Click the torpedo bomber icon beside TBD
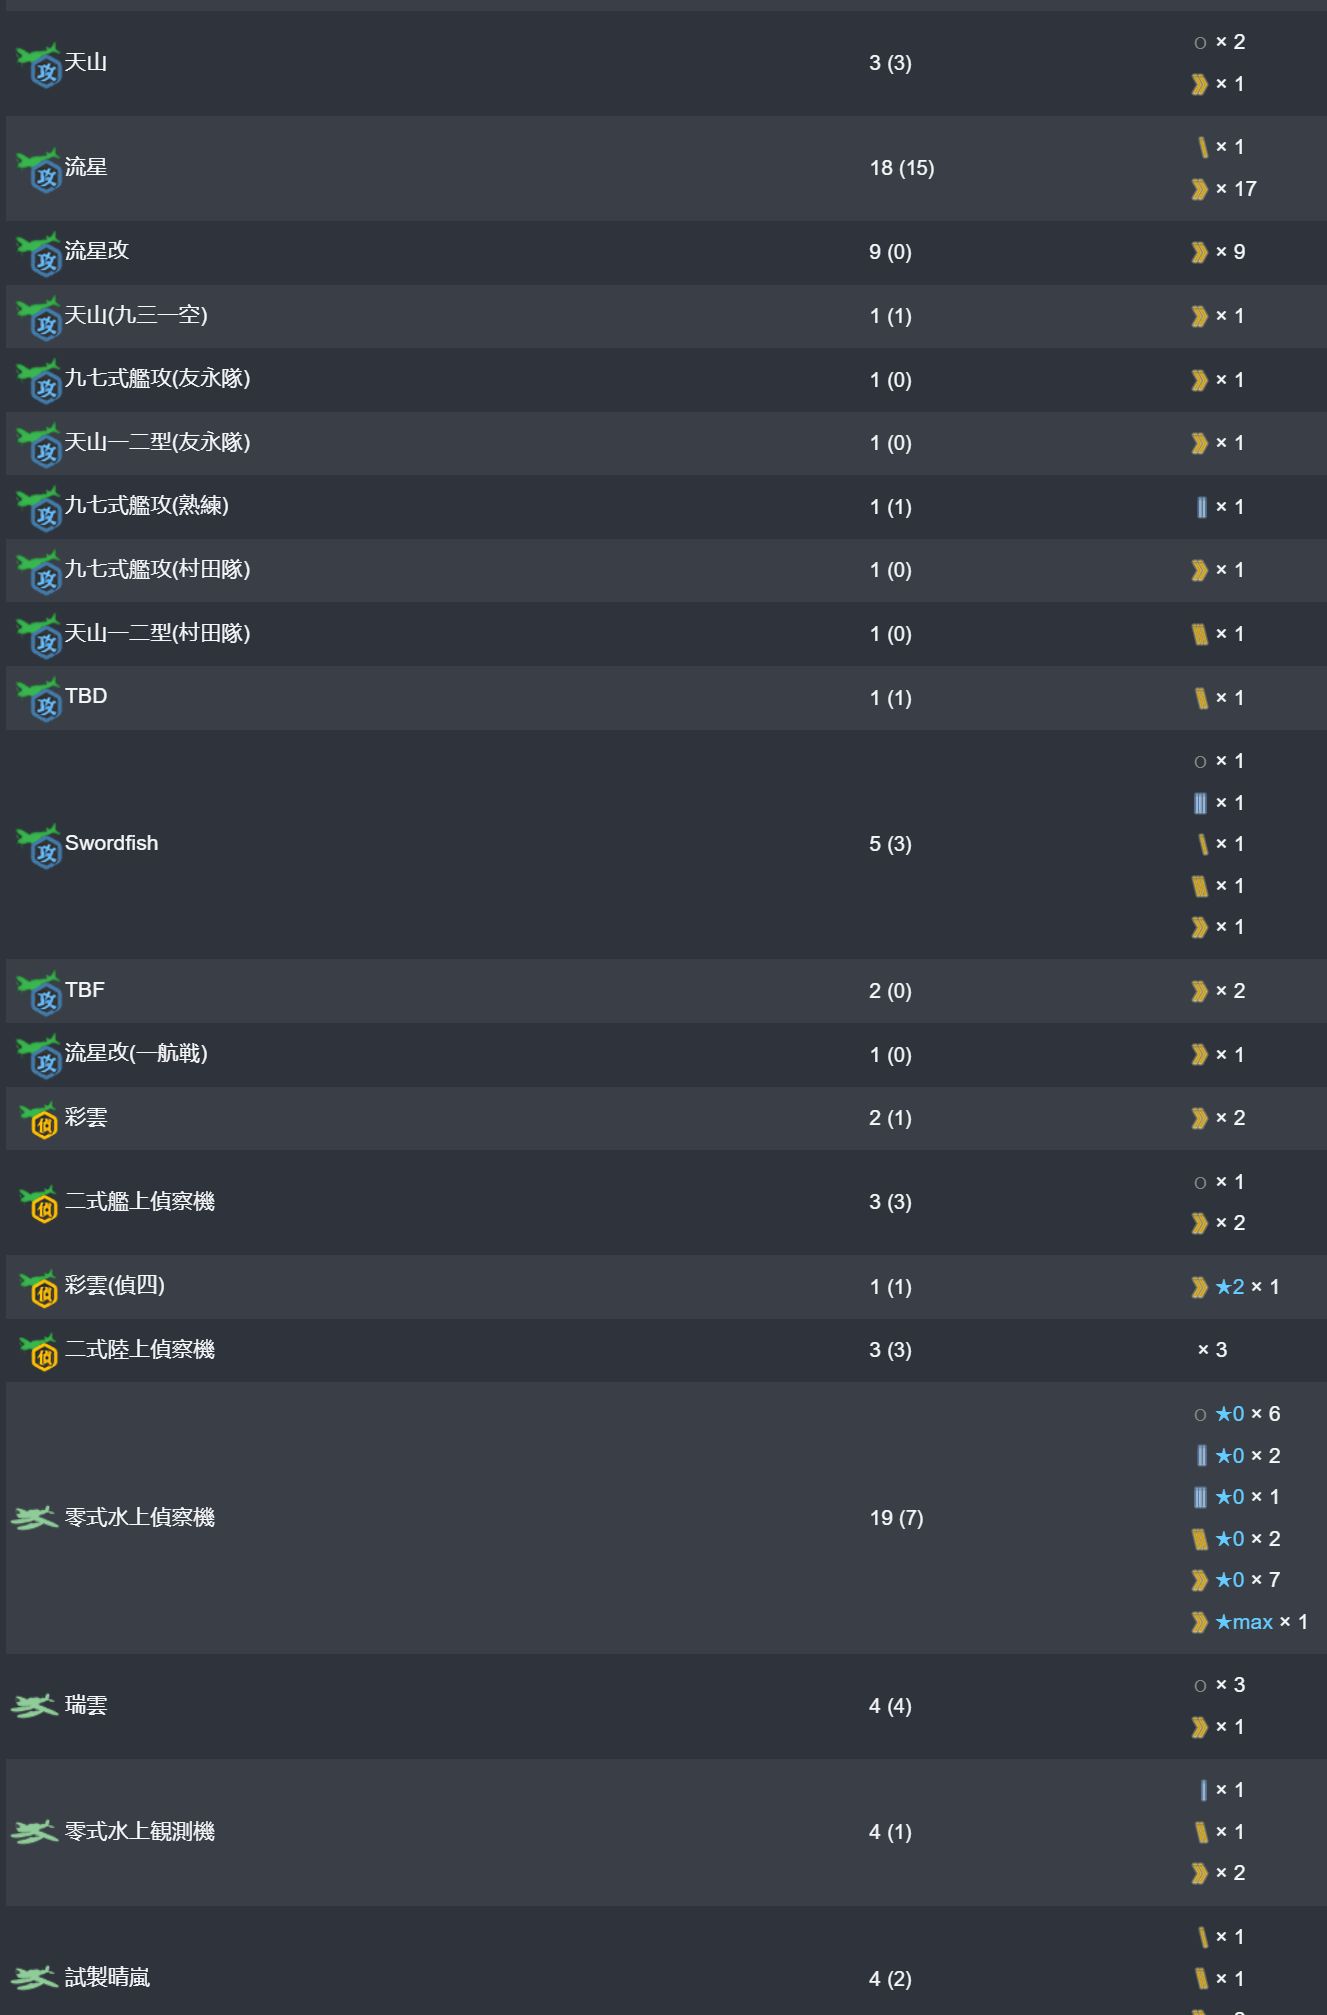This screenshot has height=2015, width=1327. (x=39, y=698)
